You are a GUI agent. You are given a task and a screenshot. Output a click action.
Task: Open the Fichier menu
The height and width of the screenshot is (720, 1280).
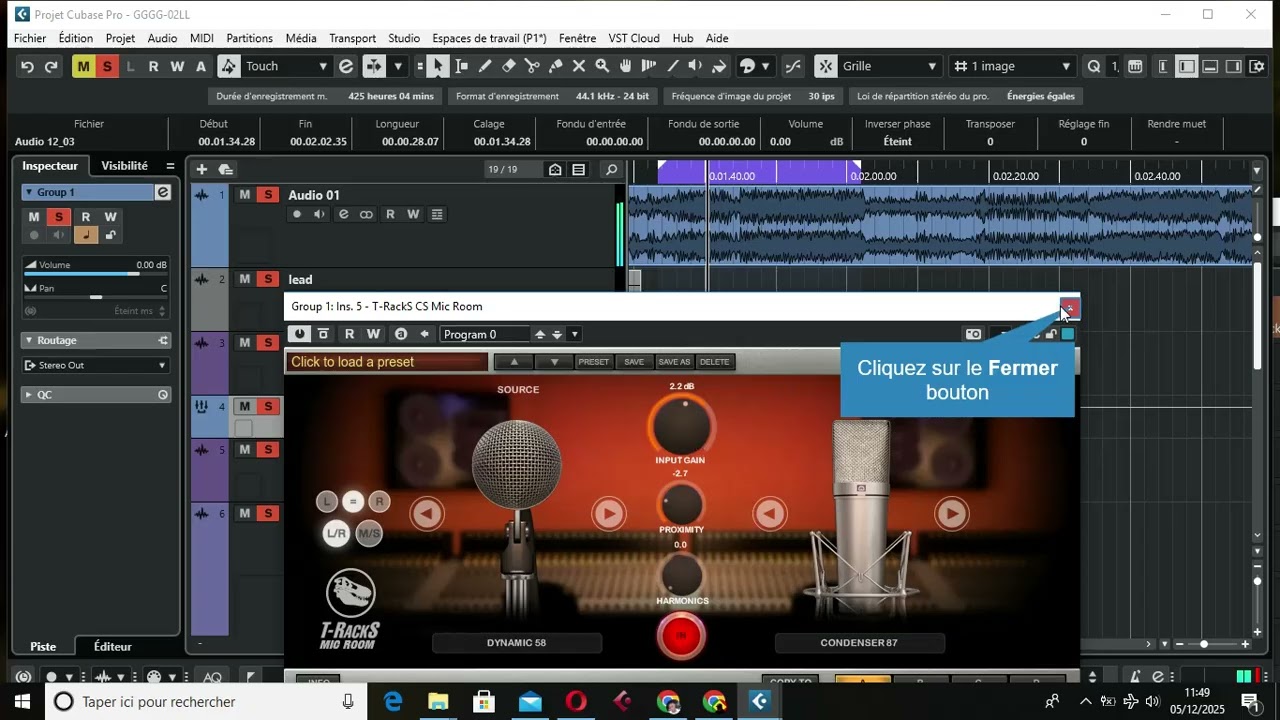pyautogui.click(x=30, y=38)
